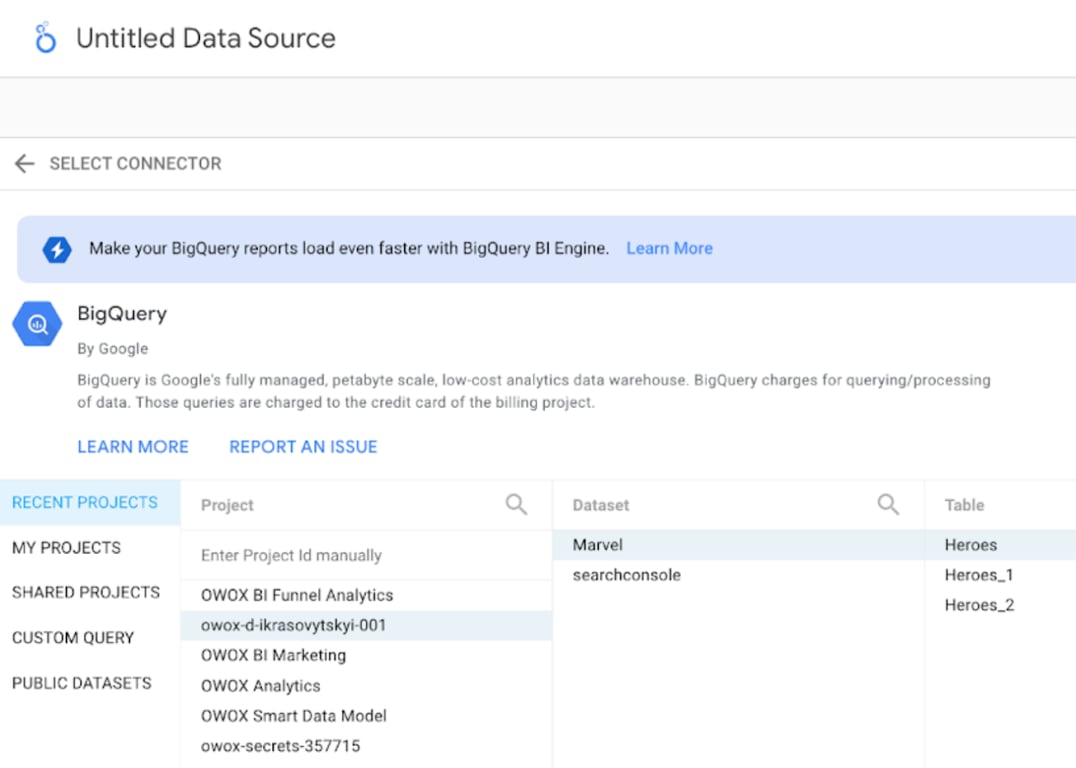Click the BigQuery BI Engine lightning icon
The width and height of the screenshot is (1076, 768).
pos(57,249)
